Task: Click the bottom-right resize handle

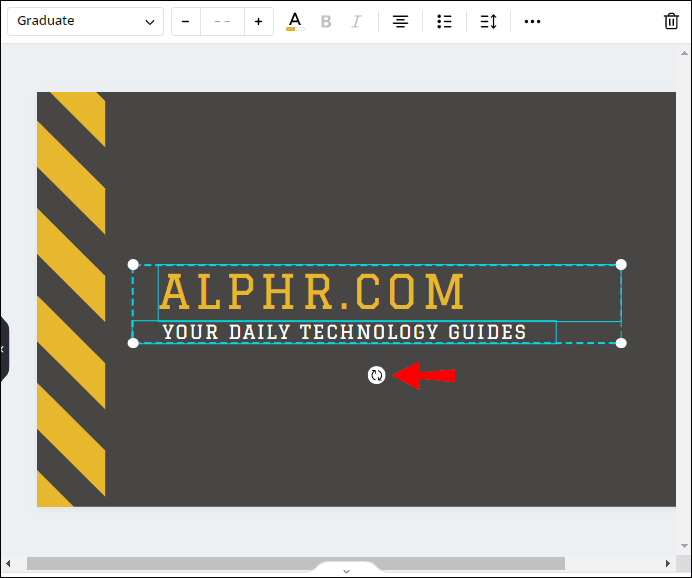Action: pyautogui.click(x=621, y=343)
